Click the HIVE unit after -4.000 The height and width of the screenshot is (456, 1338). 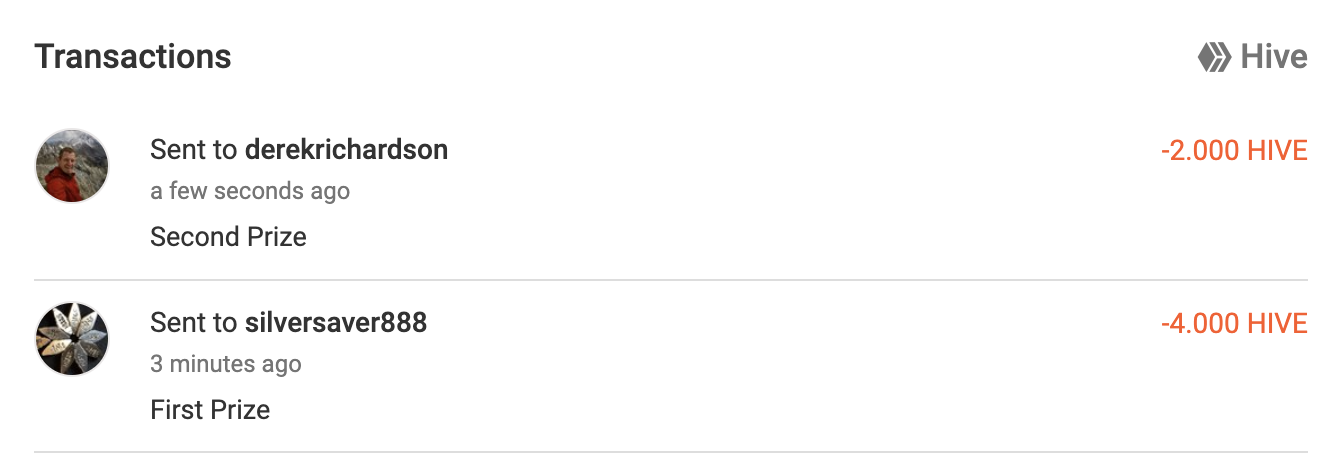pyautogui.click(x=1277, y=324)
